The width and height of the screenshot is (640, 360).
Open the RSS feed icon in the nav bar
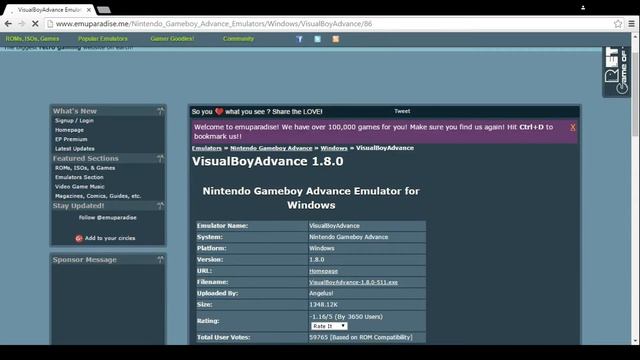tap(336, 39)
